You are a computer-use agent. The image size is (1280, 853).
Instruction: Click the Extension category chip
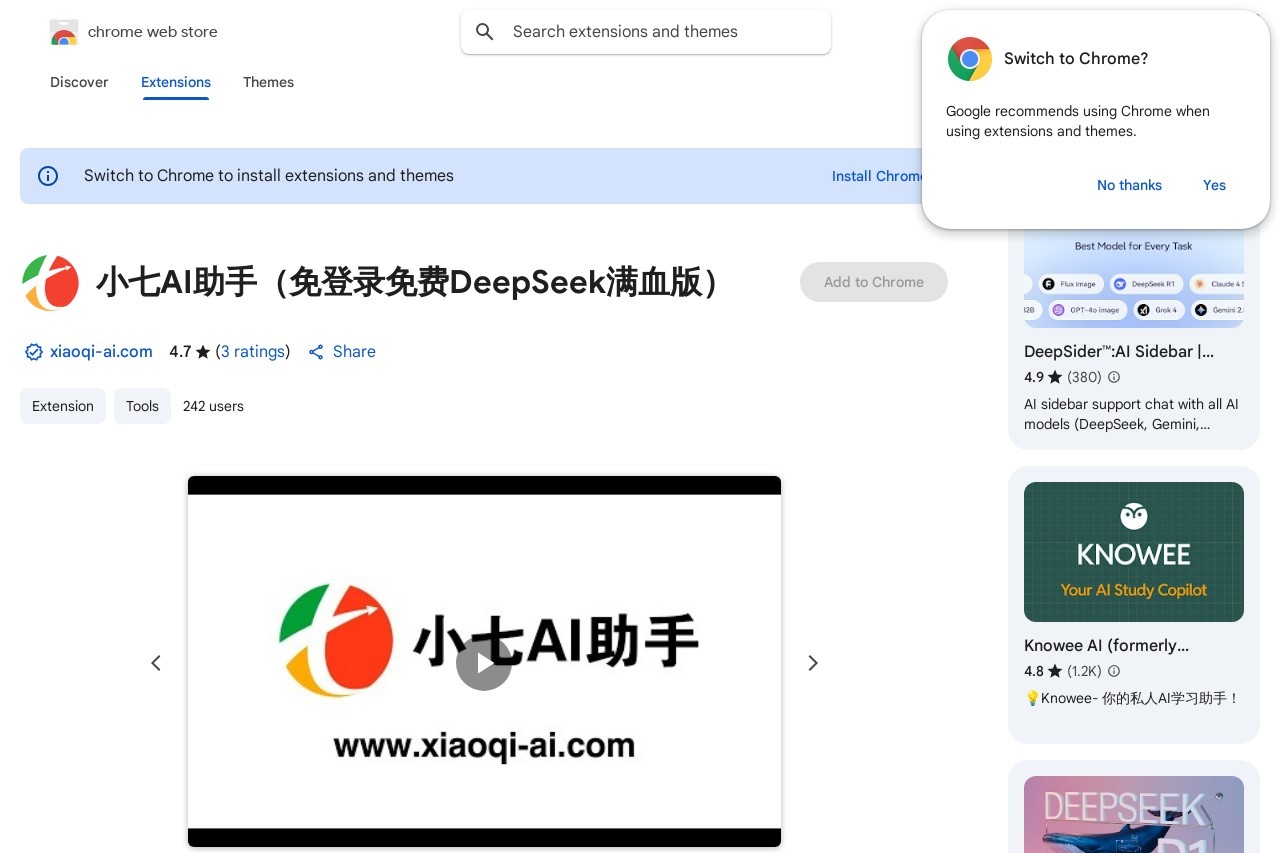63,406
